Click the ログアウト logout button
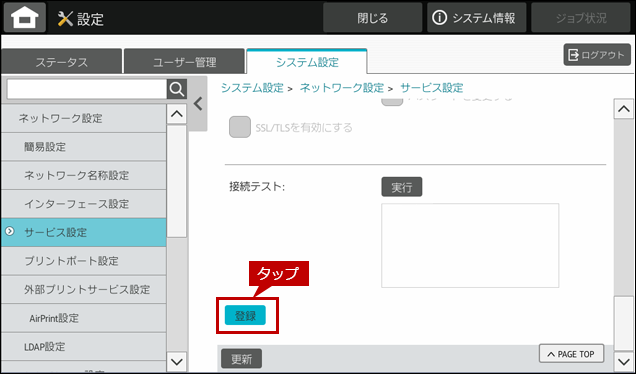This screenshot has height=374, width=636. 597,55
